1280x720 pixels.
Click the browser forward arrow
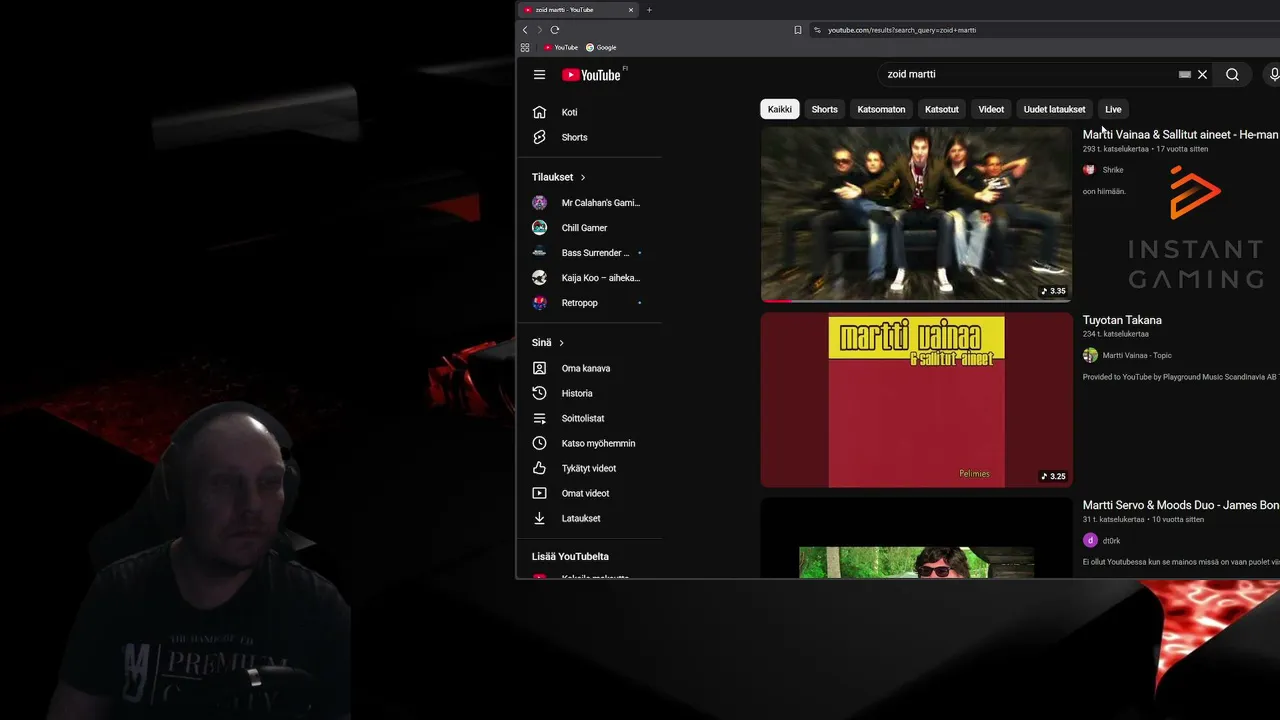tap(540, 30)
